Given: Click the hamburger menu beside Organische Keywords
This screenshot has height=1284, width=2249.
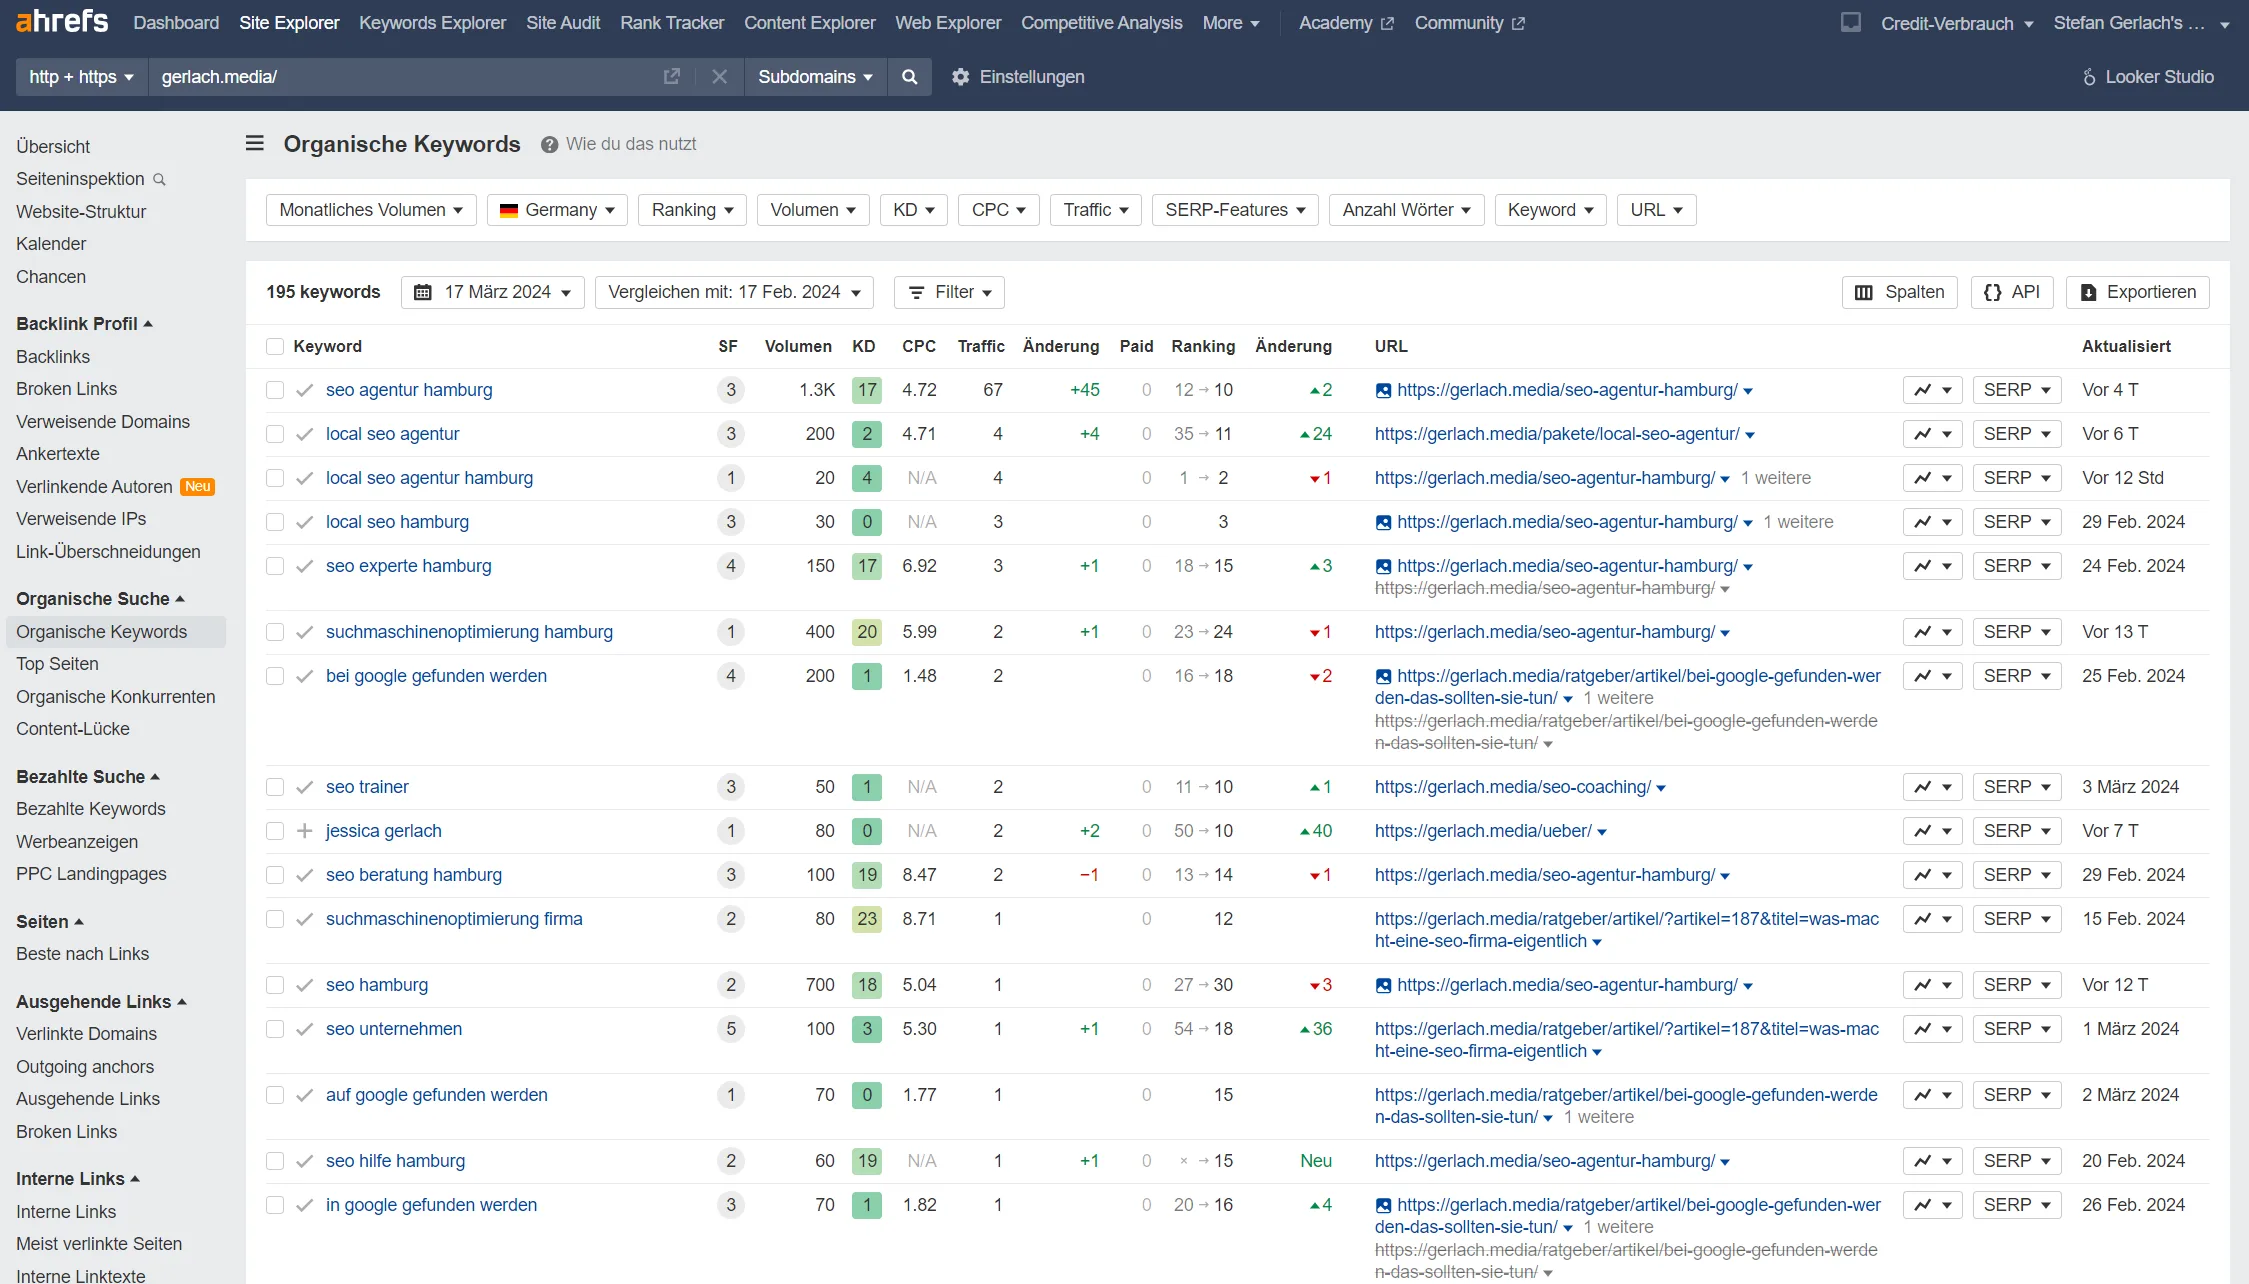Looking at the screenshot, I should [255, 144].
